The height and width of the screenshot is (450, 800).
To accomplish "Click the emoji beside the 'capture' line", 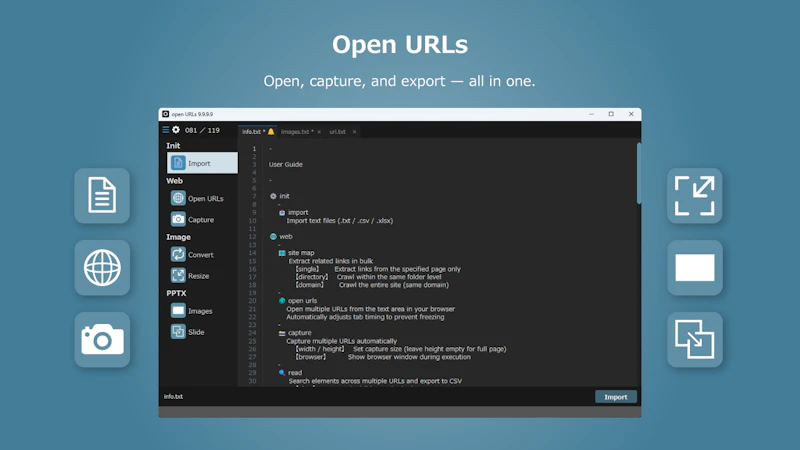I will pyautogui.click(x=282, y=333).
